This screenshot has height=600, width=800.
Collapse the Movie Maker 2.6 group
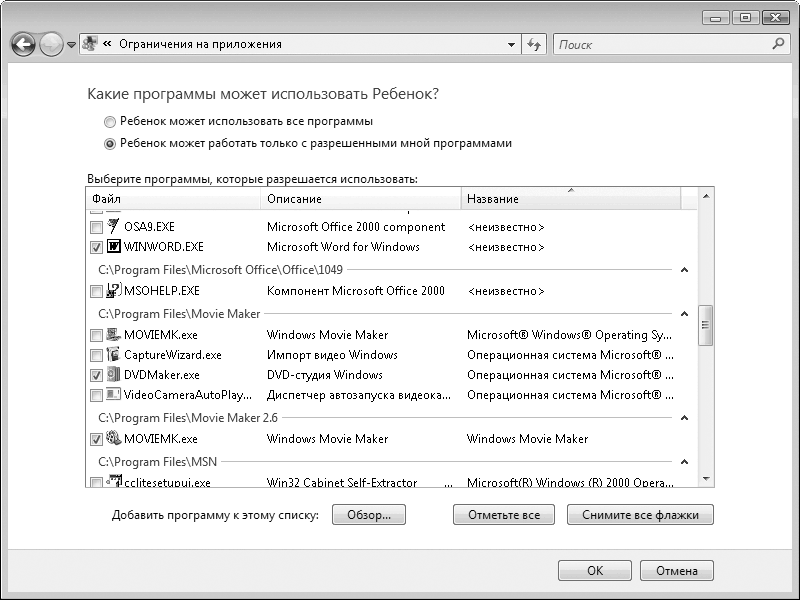685,417
